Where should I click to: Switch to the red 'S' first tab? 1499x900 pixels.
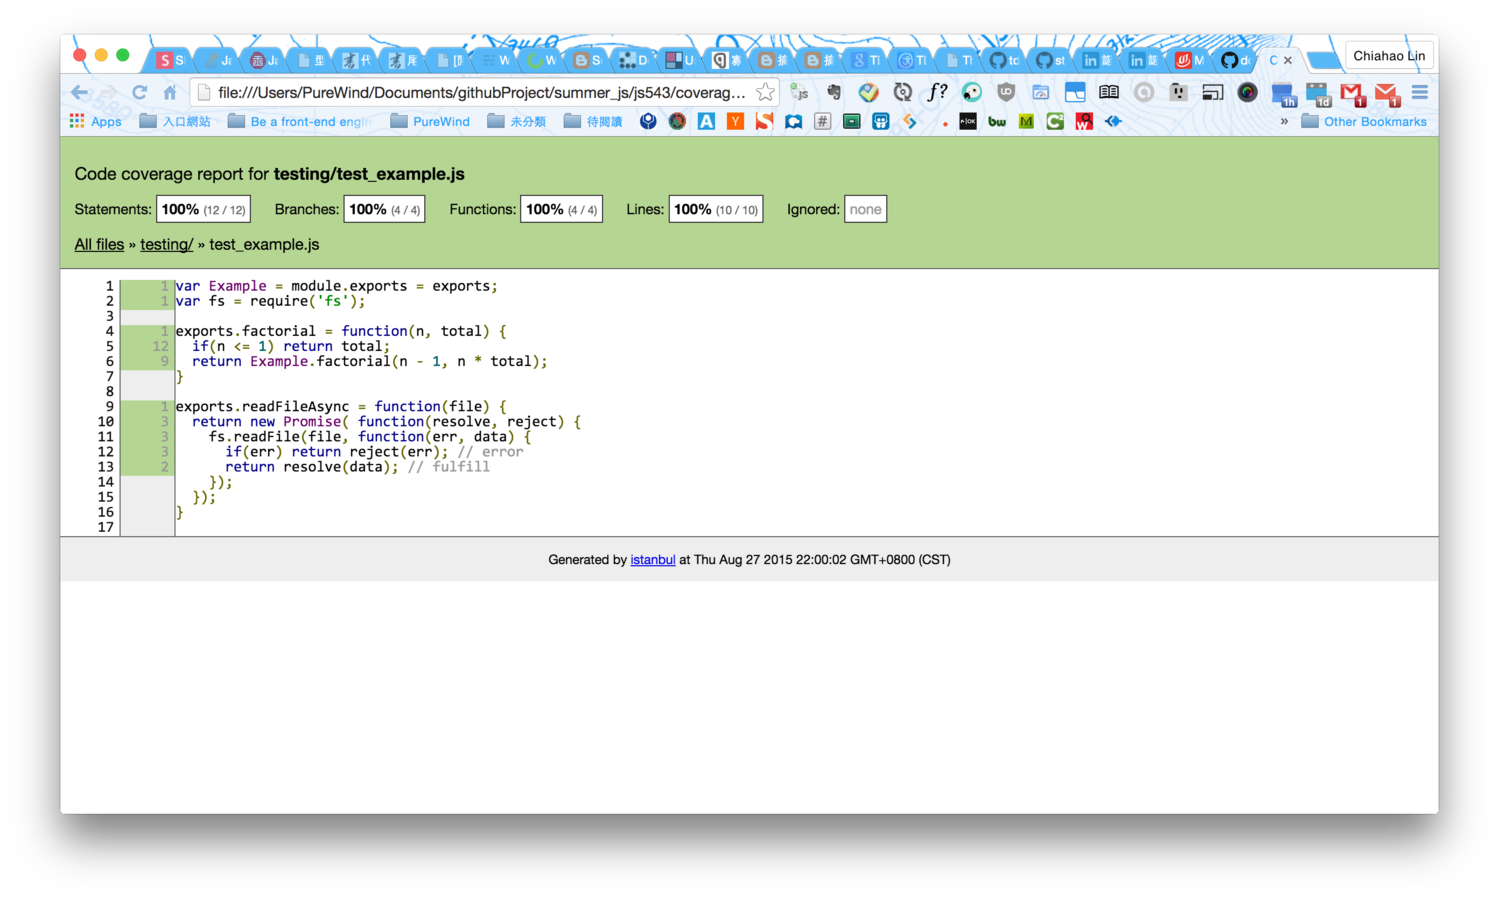[x=171, y=60]
